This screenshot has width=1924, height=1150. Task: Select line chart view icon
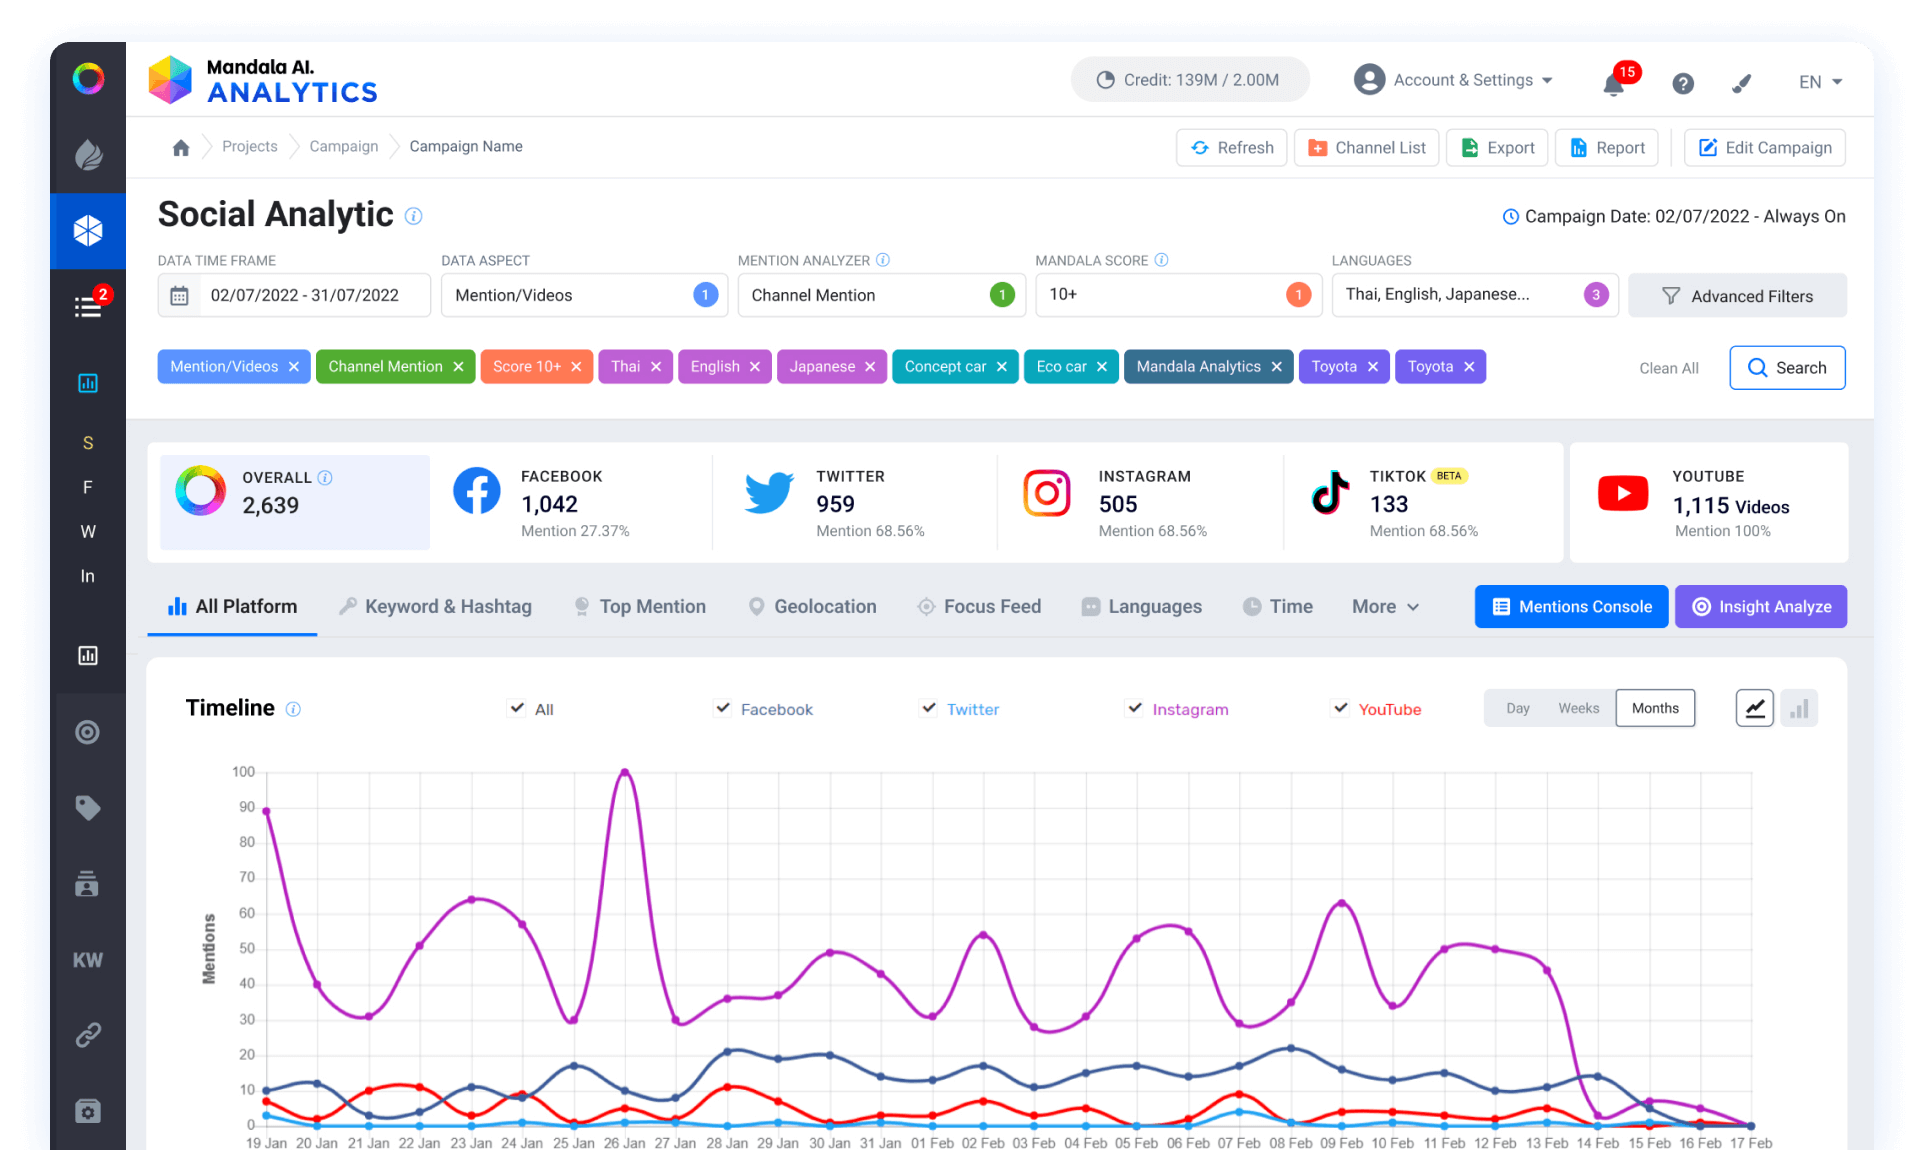[x=1754, y=709]
